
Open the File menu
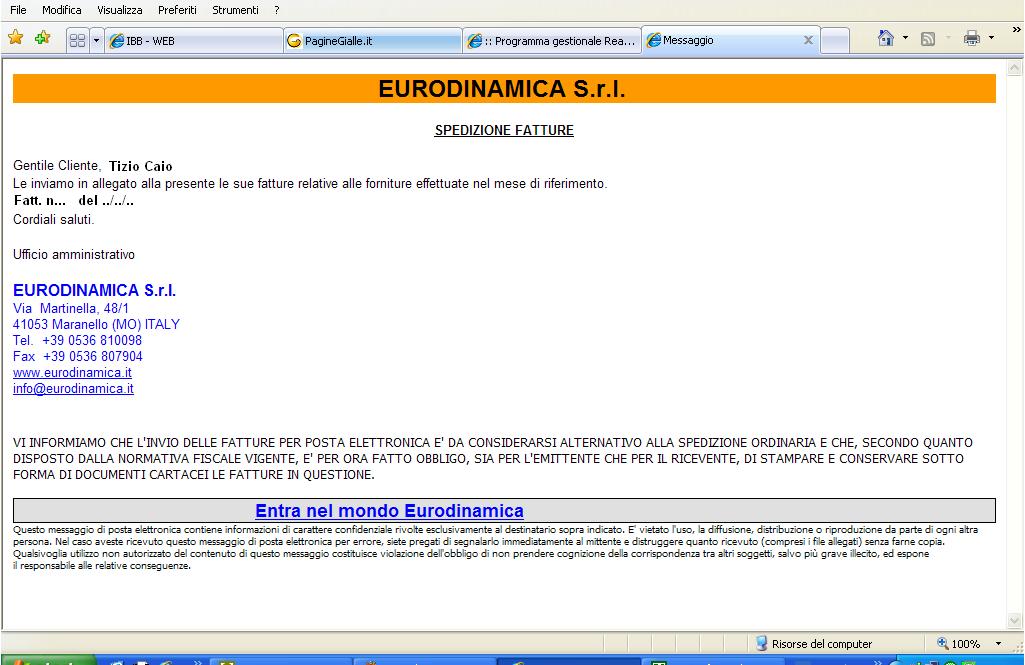18,10
